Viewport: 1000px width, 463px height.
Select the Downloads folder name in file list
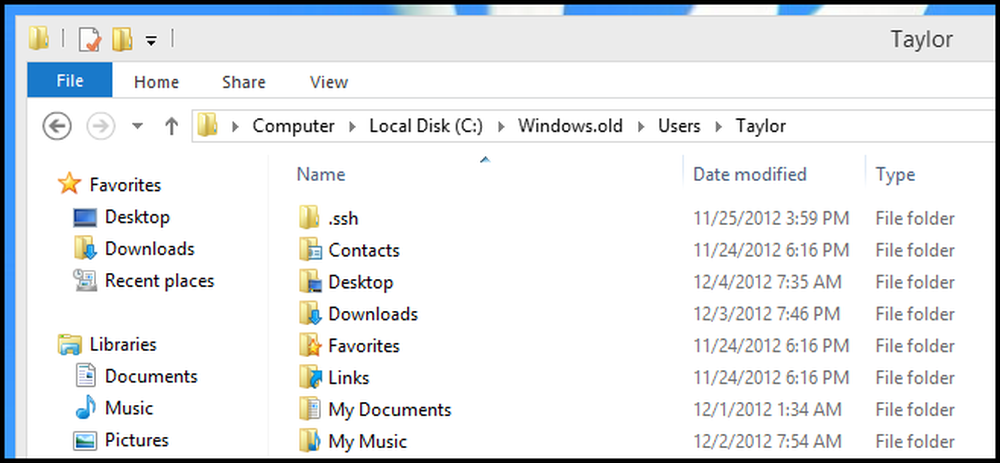tap(373, 314)
